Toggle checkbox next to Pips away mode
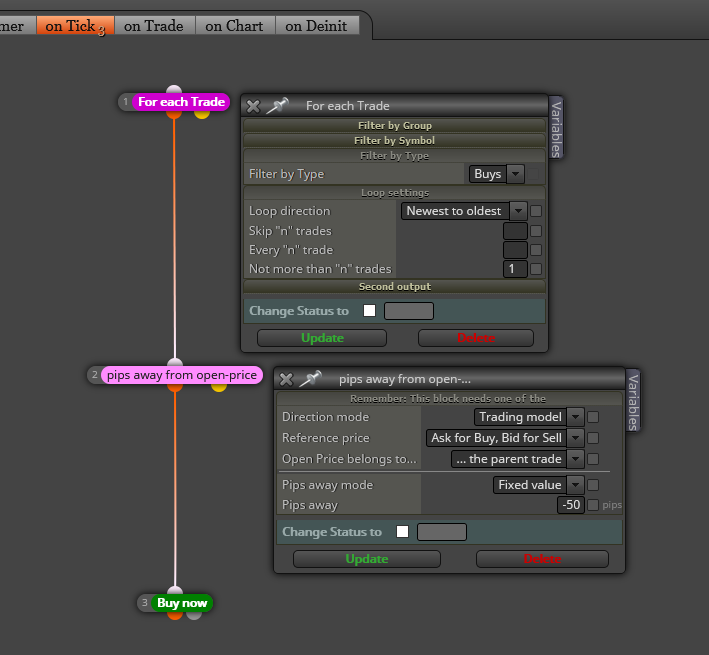 coord(593,485)
